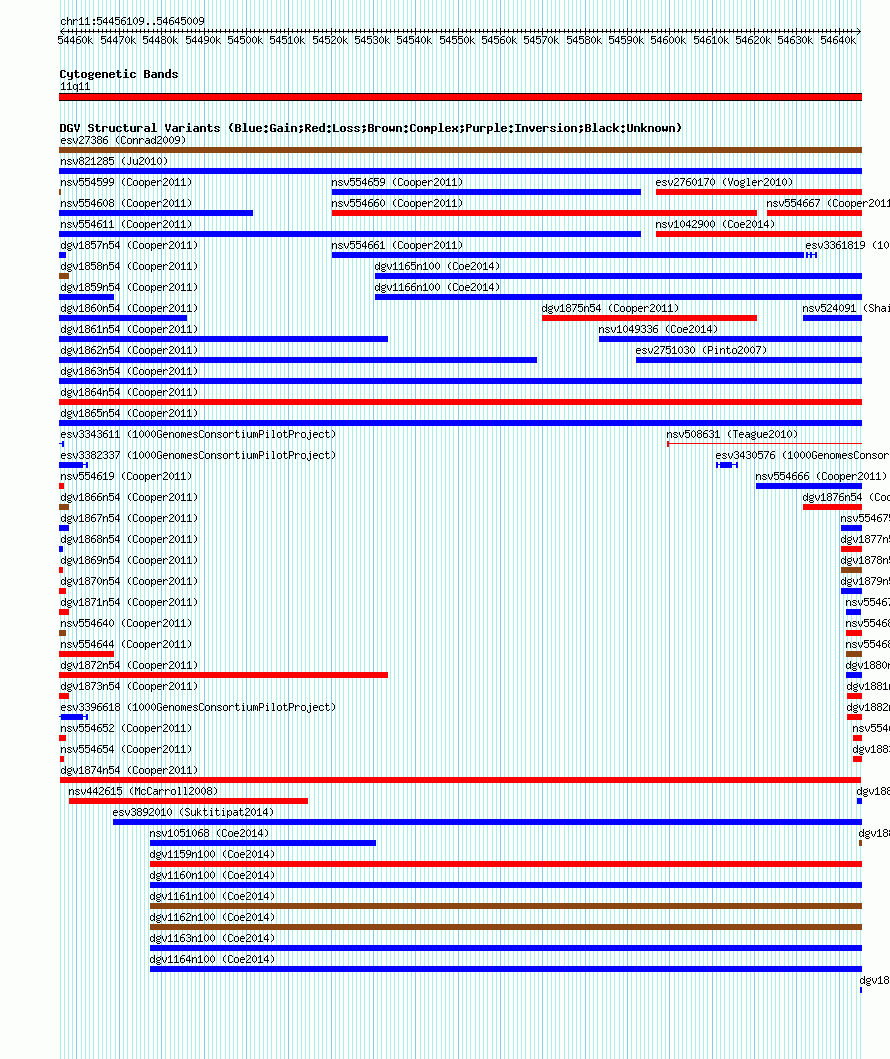The height and width of the screenshot is (1059, 890).
Task: Open dgv1869n54 (Cooper2011) entry
Action: (x=129, y=560)
